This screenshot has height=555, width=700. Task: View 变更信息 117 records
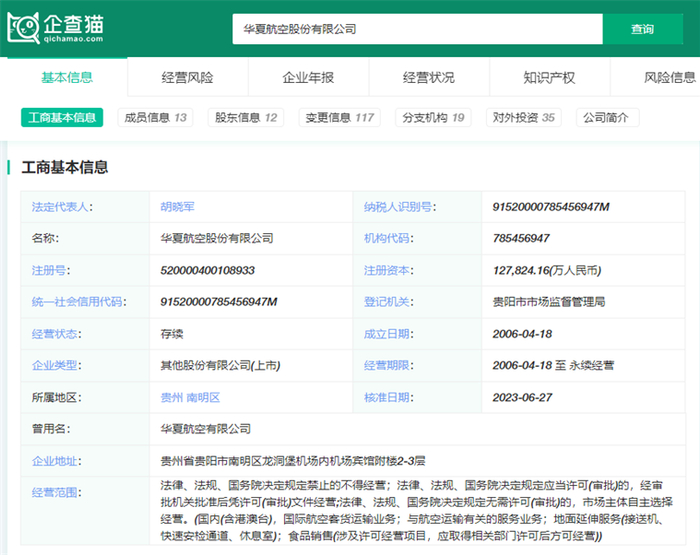point(340,118)
